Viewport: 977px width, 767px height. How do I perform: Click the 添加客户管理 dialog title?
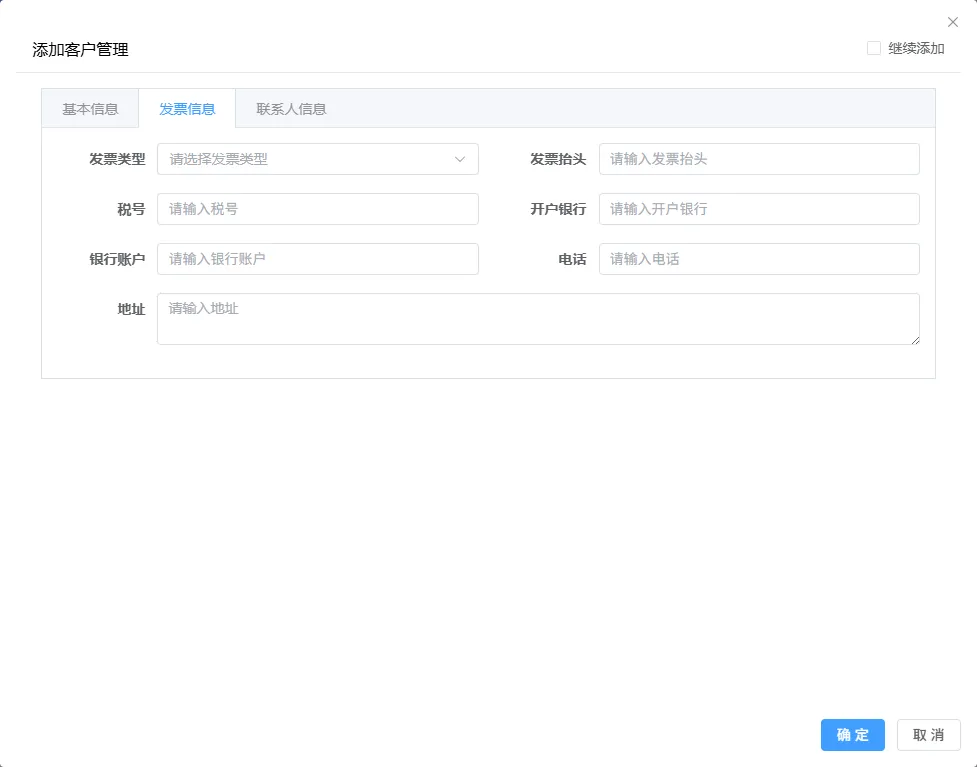pos(80,50)
